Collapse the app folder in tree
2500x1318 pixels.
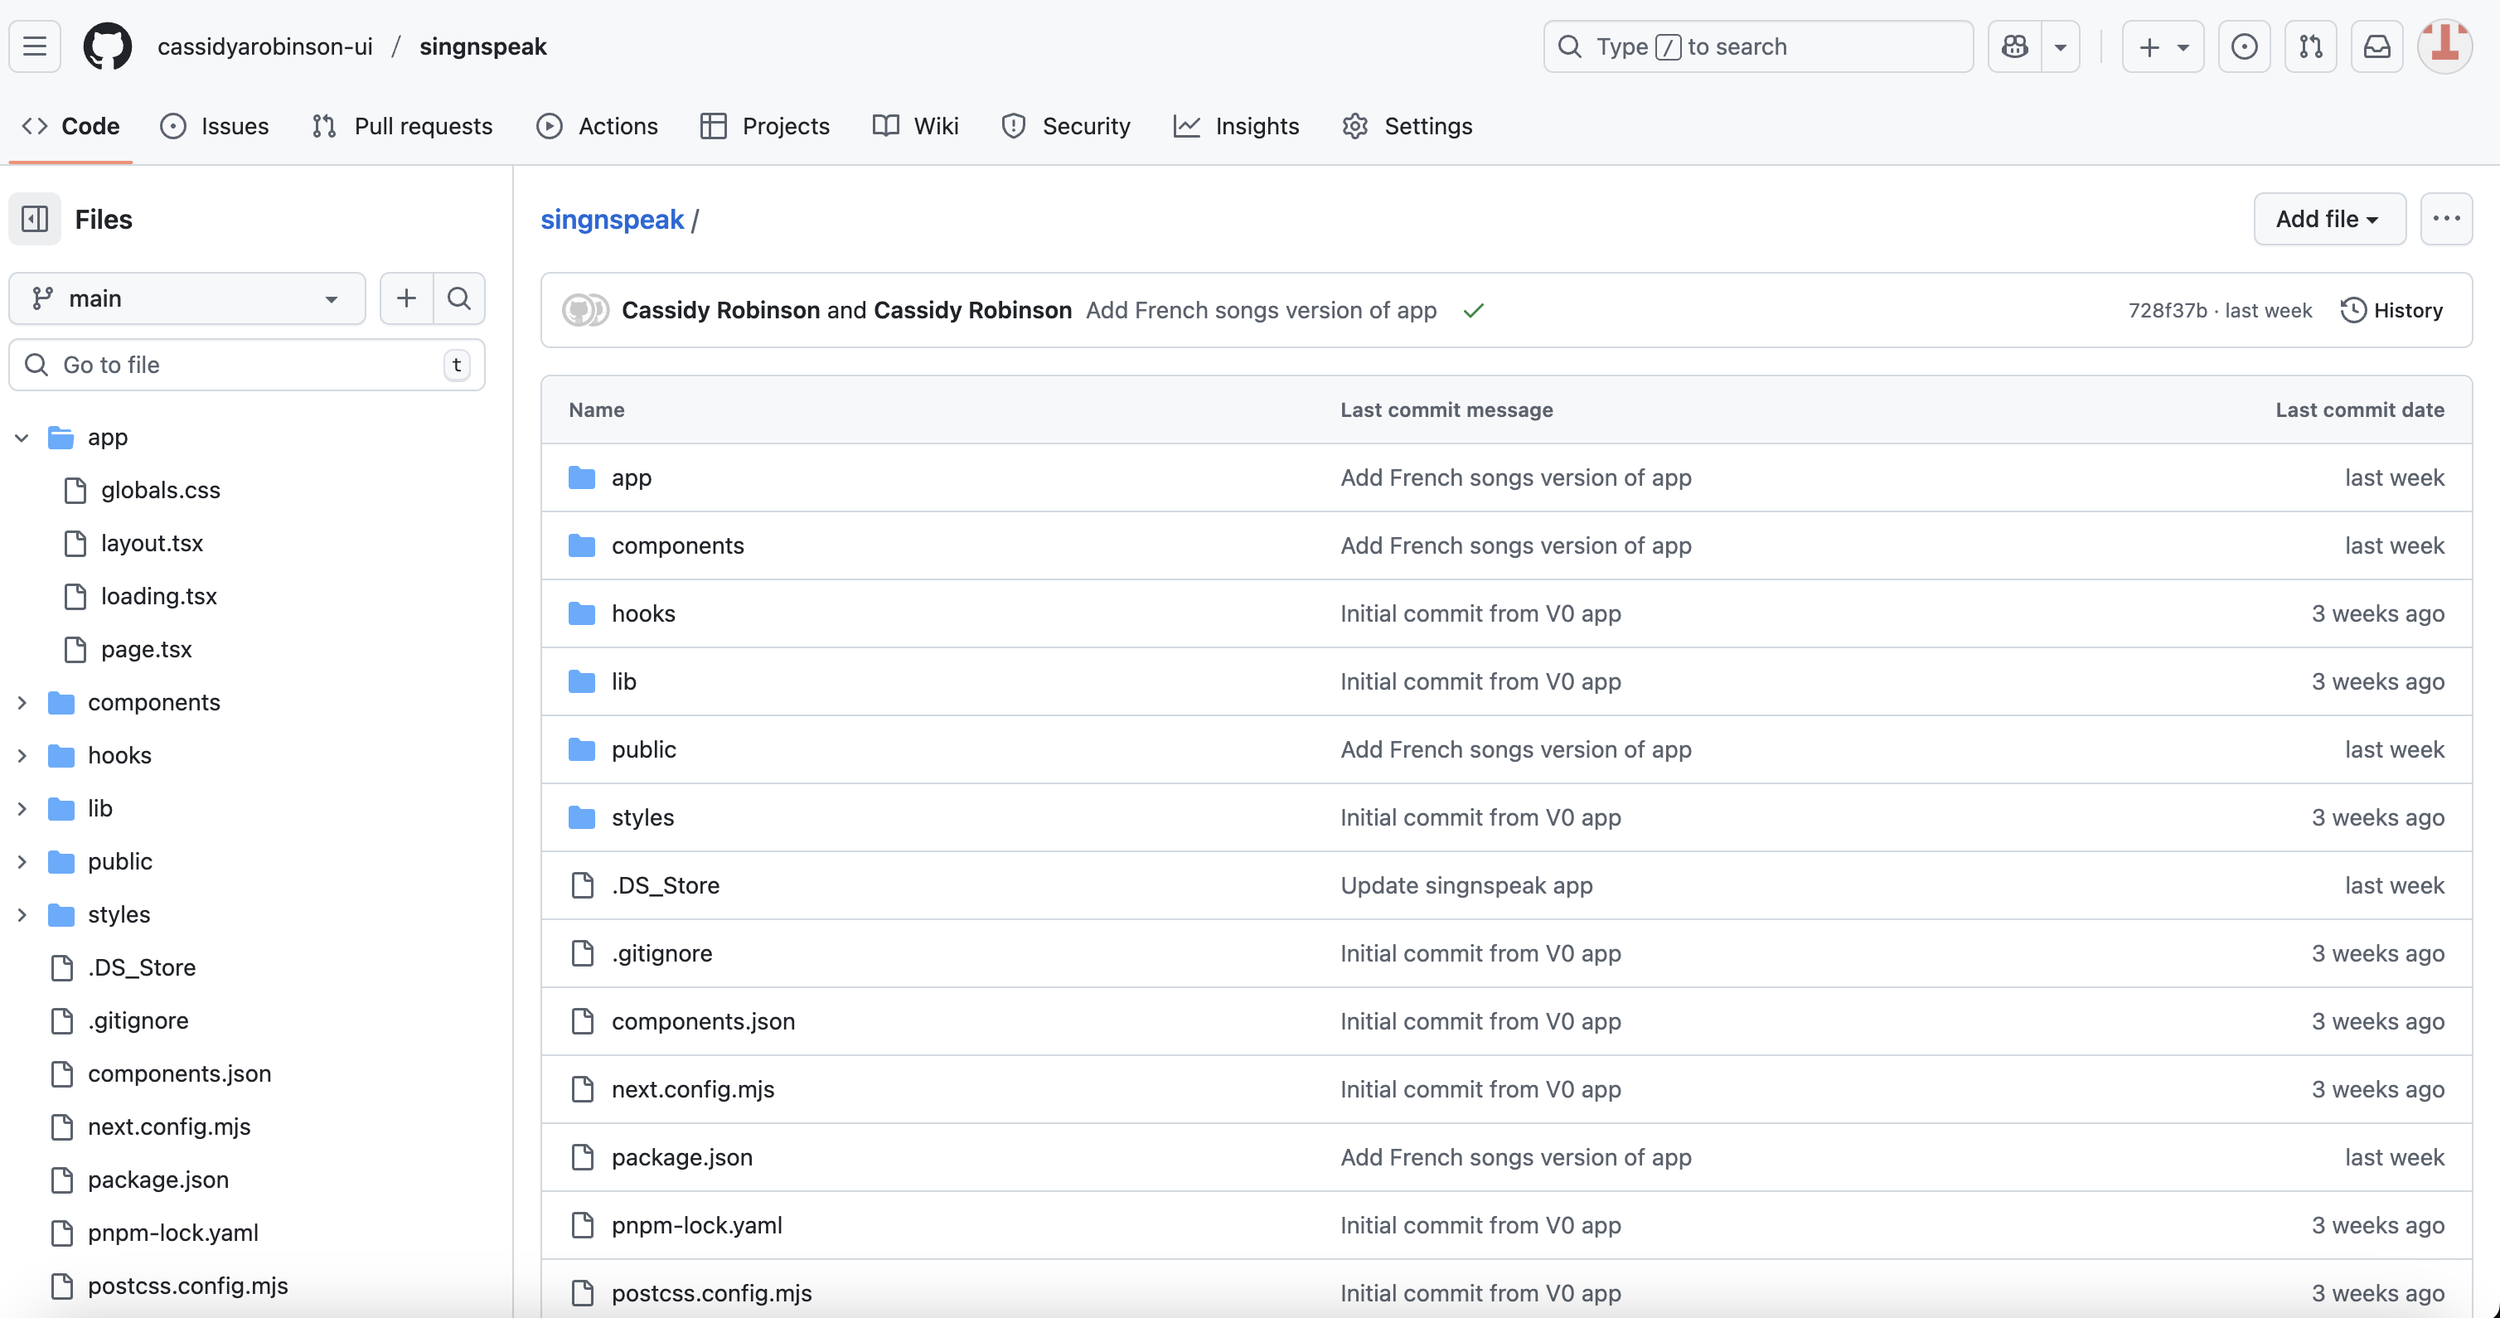click(x=22, y=437)
